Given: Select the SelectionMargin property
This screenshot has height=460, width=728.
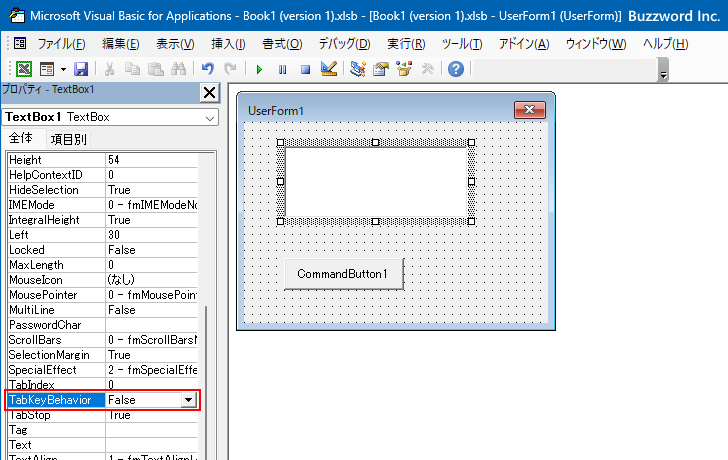Looking at the screenshot, I should [57, 355].
